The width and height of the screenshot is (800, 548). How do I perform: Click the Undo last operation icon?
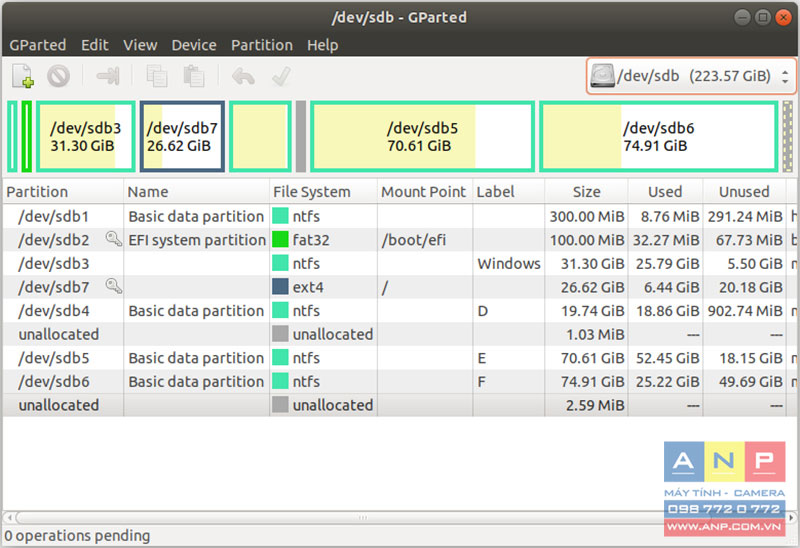tap(243, 77)
